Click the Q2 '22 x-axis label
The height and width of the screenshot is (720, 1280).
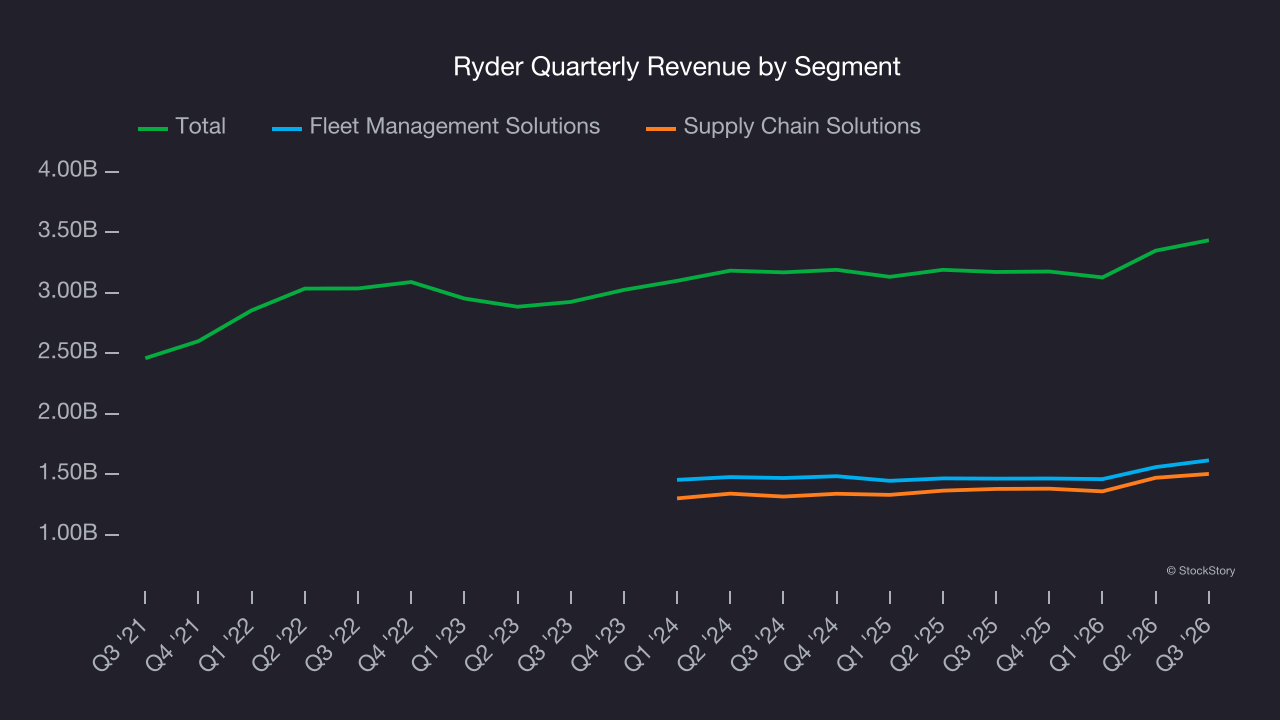(x=281, y=645)
